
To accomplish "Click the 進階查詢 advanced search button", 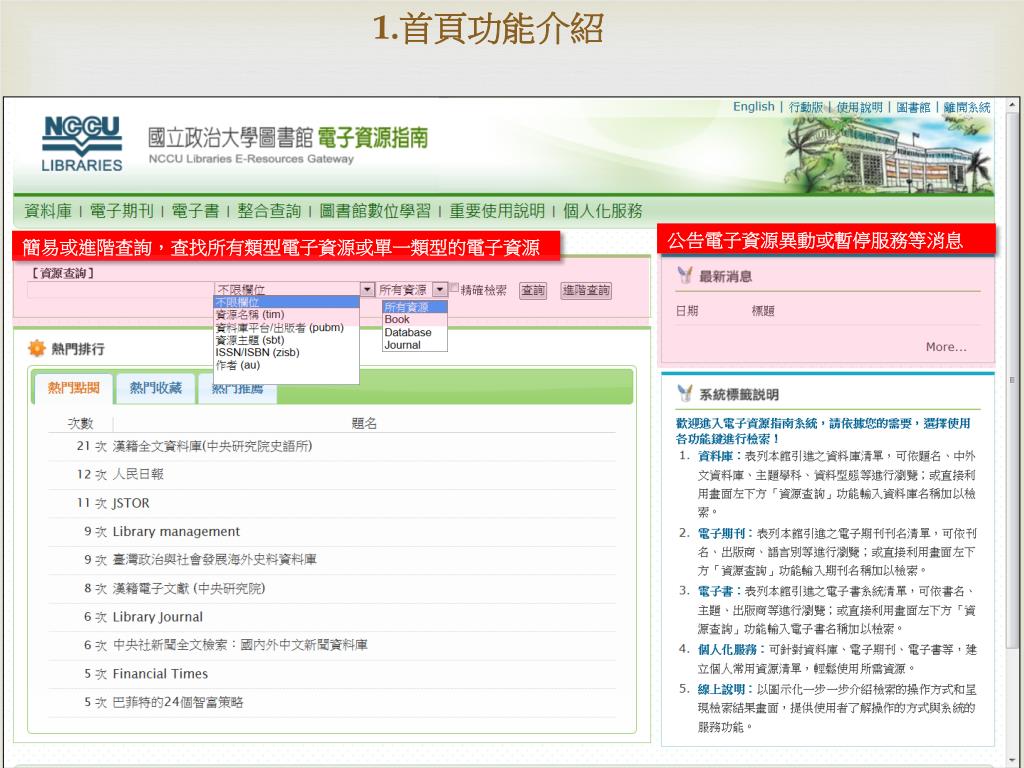I will (x=586, y=290).
